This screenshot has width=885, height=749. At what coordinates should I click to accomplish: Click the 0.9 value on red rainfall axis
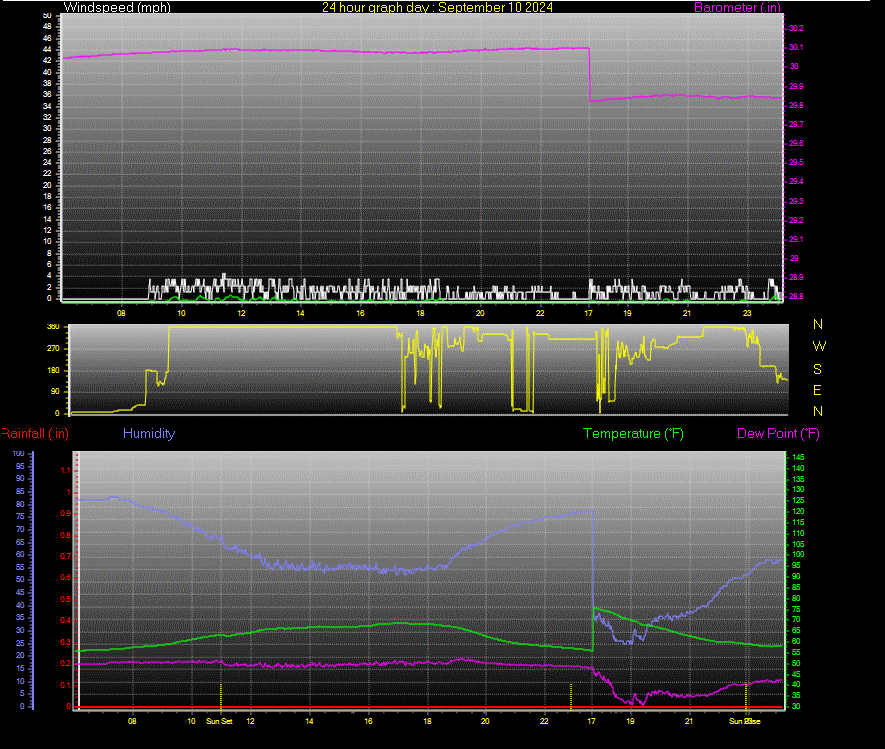[x=65, y=514]
